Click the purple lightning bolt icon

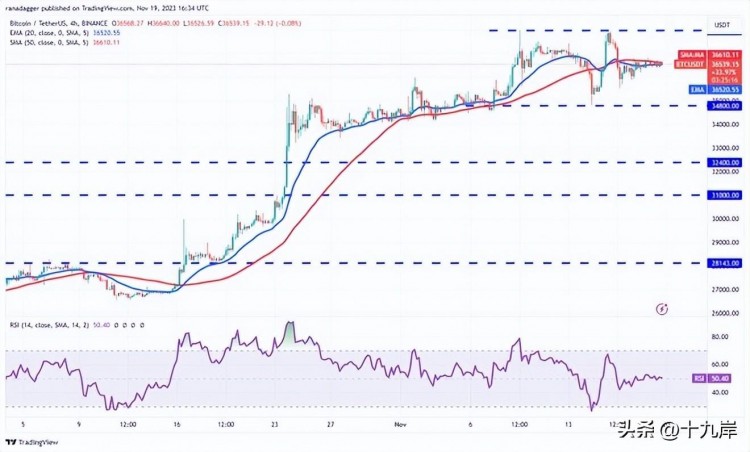coord(662,309)
